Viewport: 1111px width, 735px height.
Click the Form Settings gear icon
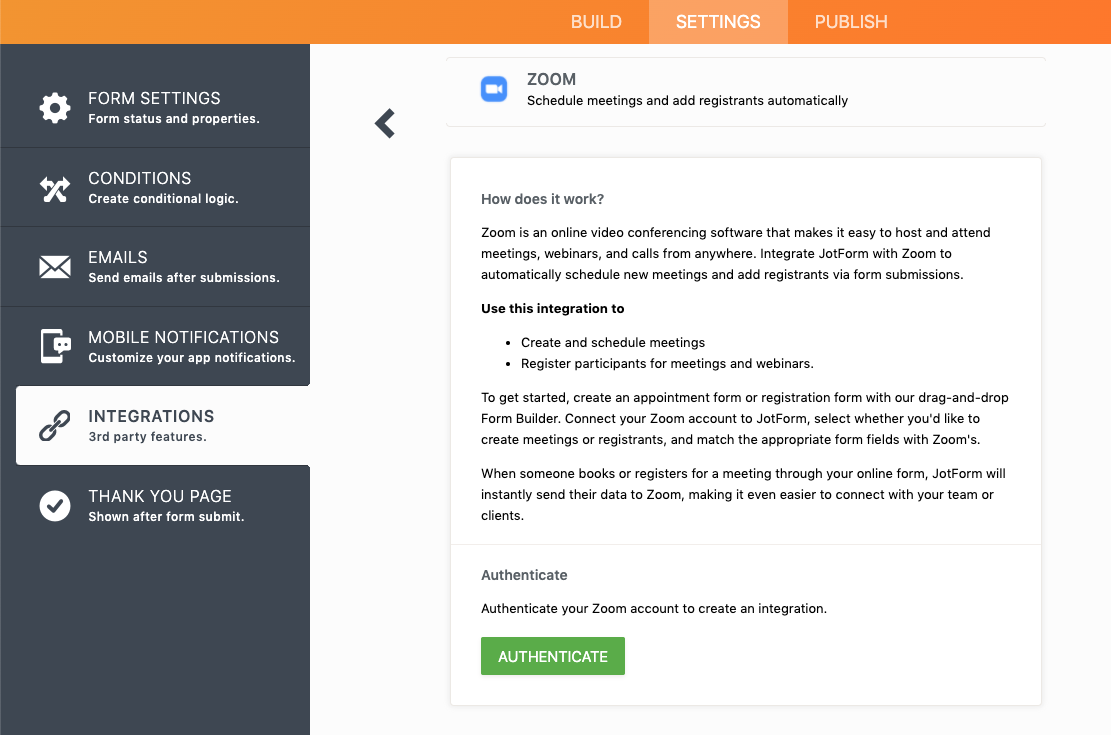click(55, 108)
